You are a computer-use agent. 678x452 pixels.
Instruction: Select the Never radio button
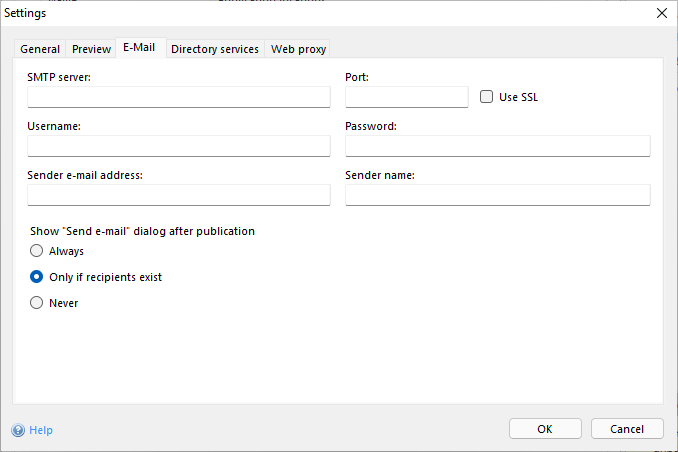[x=37, y=303]
